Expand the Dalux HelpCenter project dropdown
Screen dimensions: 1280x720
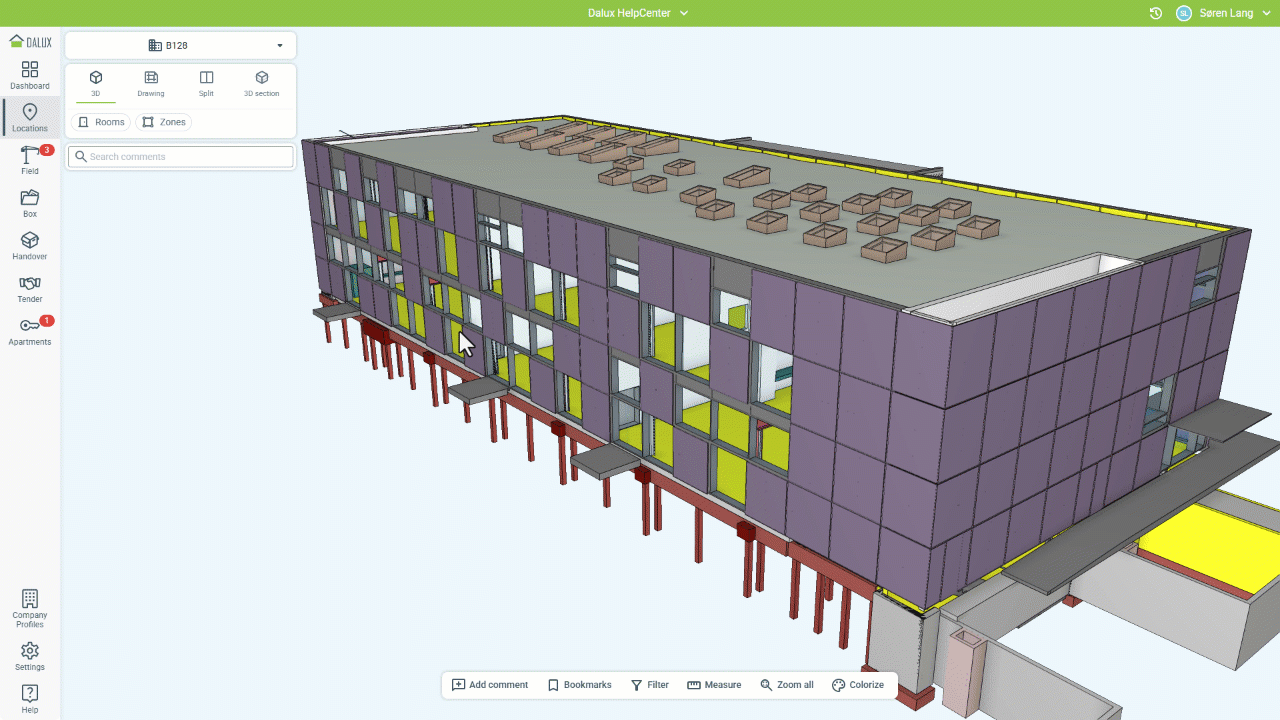638,14
